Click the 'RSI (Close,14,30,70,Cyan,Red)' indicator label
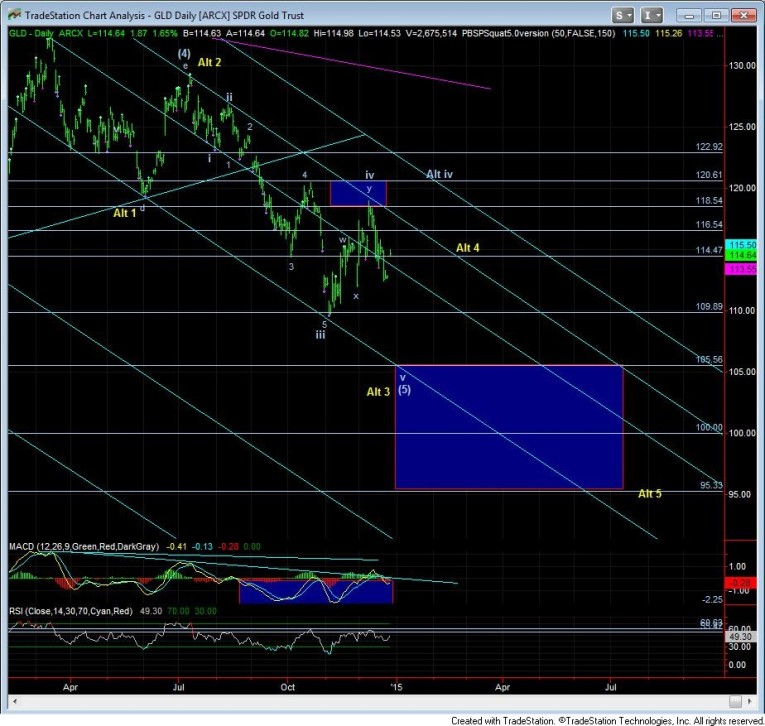 pos(71,611)
